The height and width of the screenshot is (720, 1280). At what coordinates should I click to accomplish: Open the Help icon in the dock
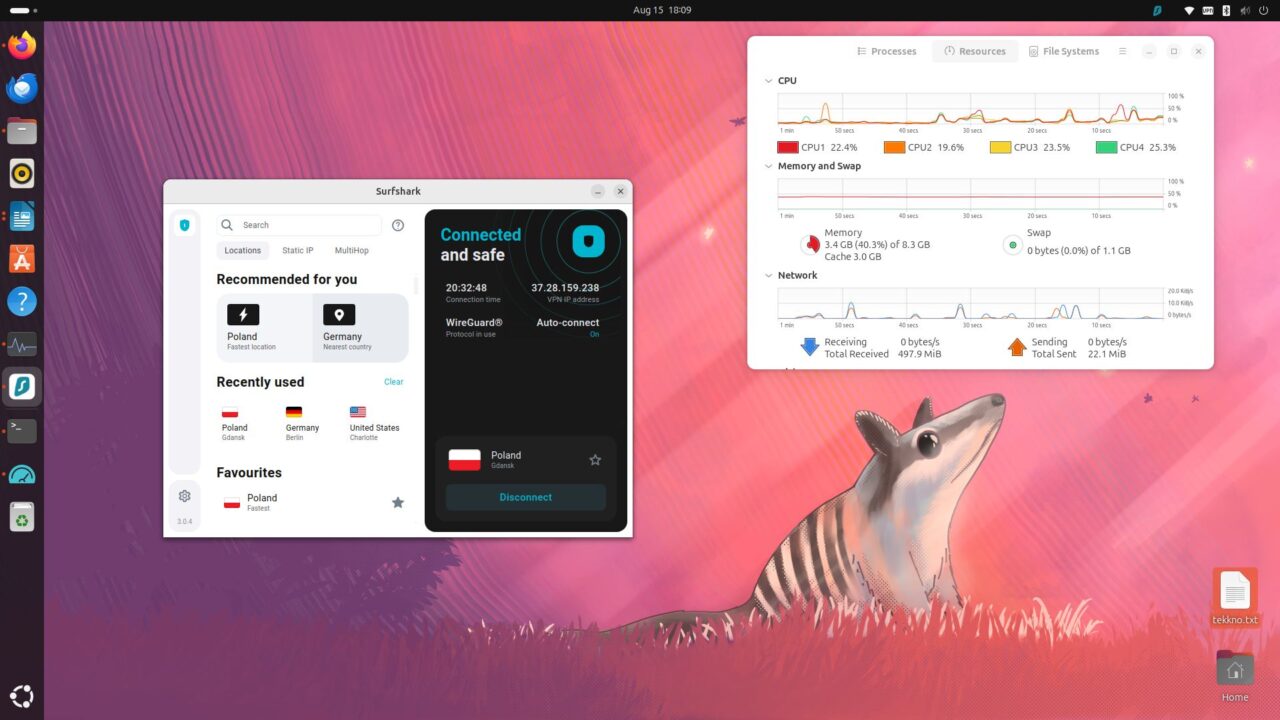coord(22,301)
